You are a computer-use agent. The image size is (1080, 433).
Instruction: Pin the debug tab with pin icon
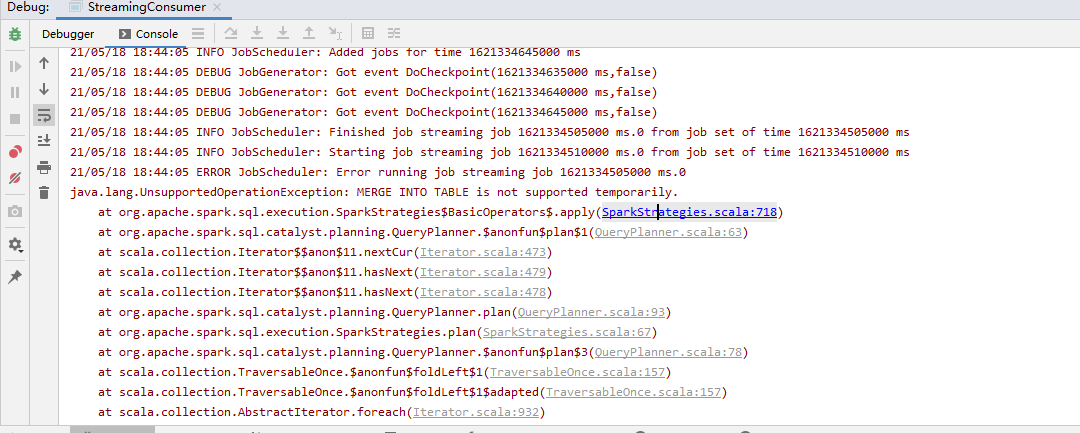[15, 277]
